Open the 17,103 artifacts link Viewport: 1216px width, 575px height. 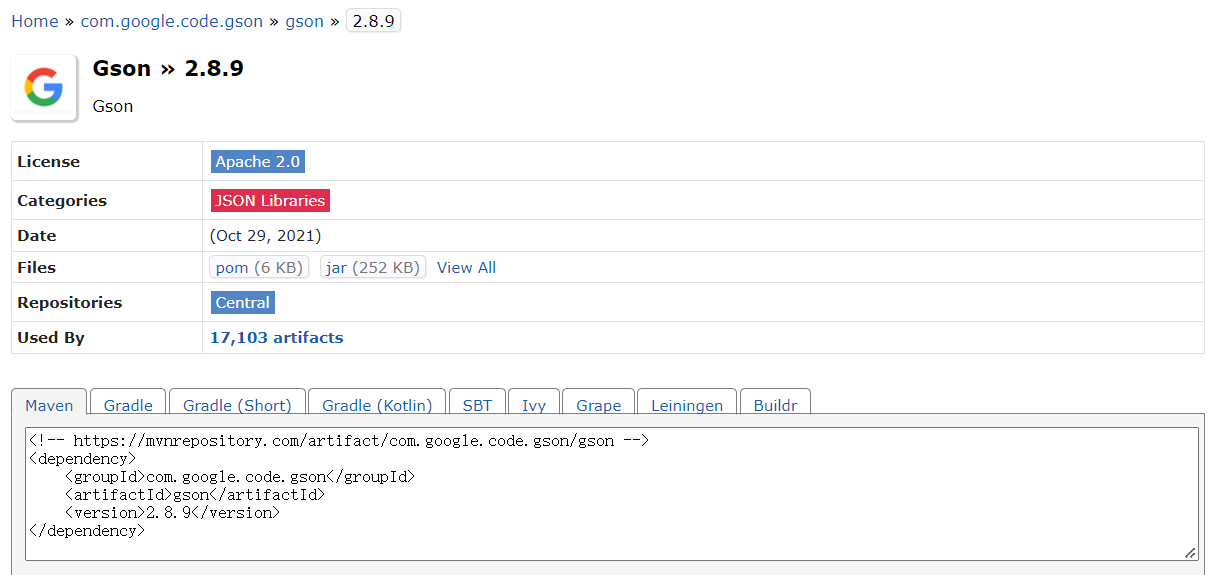coord(276,337)
